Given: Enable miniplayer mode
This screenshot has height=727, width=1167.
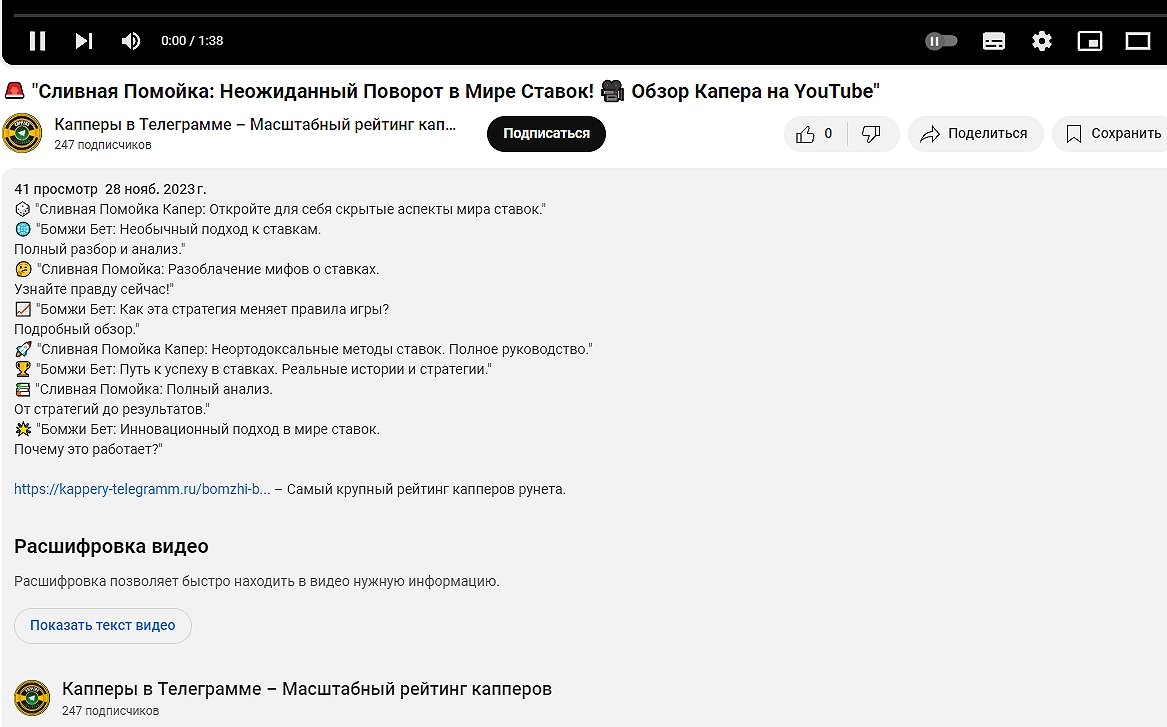Looking at the screenshot, I should pyautogui.click(x=1089, y=41).
